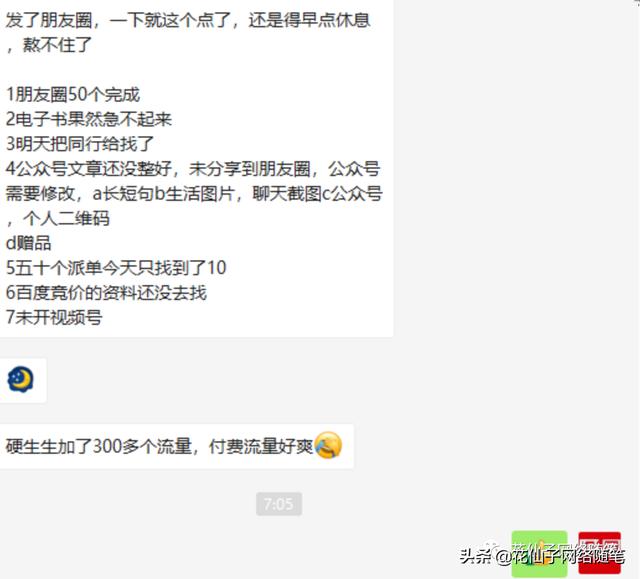Click the text 个人二维码

(x=66, y=218)
